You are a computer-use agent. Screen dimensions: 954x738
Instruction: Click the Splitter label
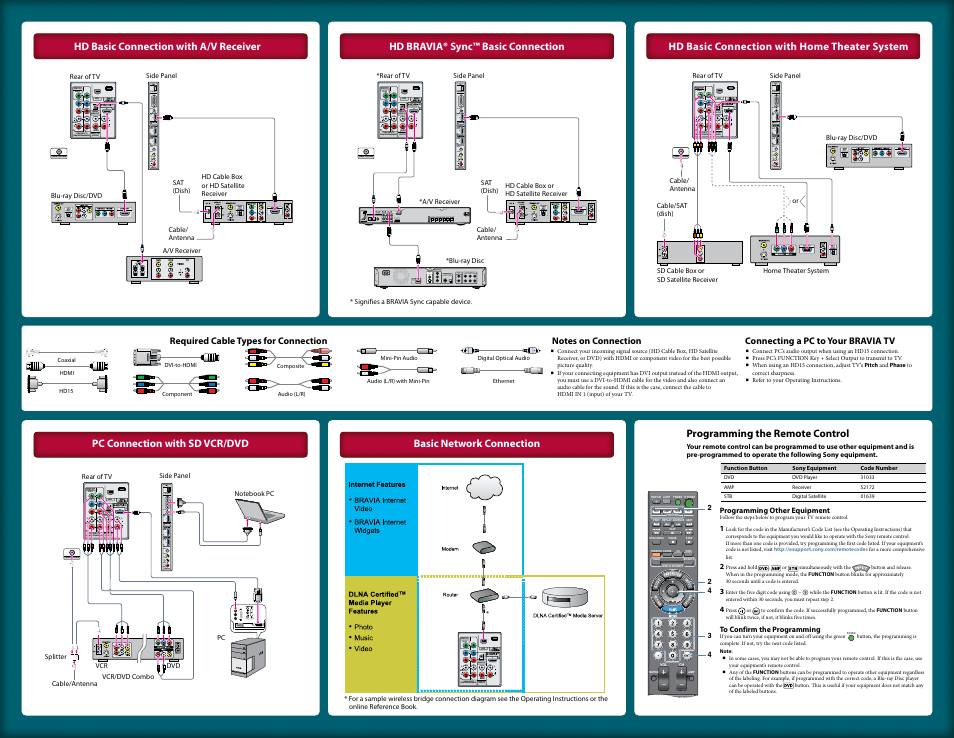click(55, 656)
